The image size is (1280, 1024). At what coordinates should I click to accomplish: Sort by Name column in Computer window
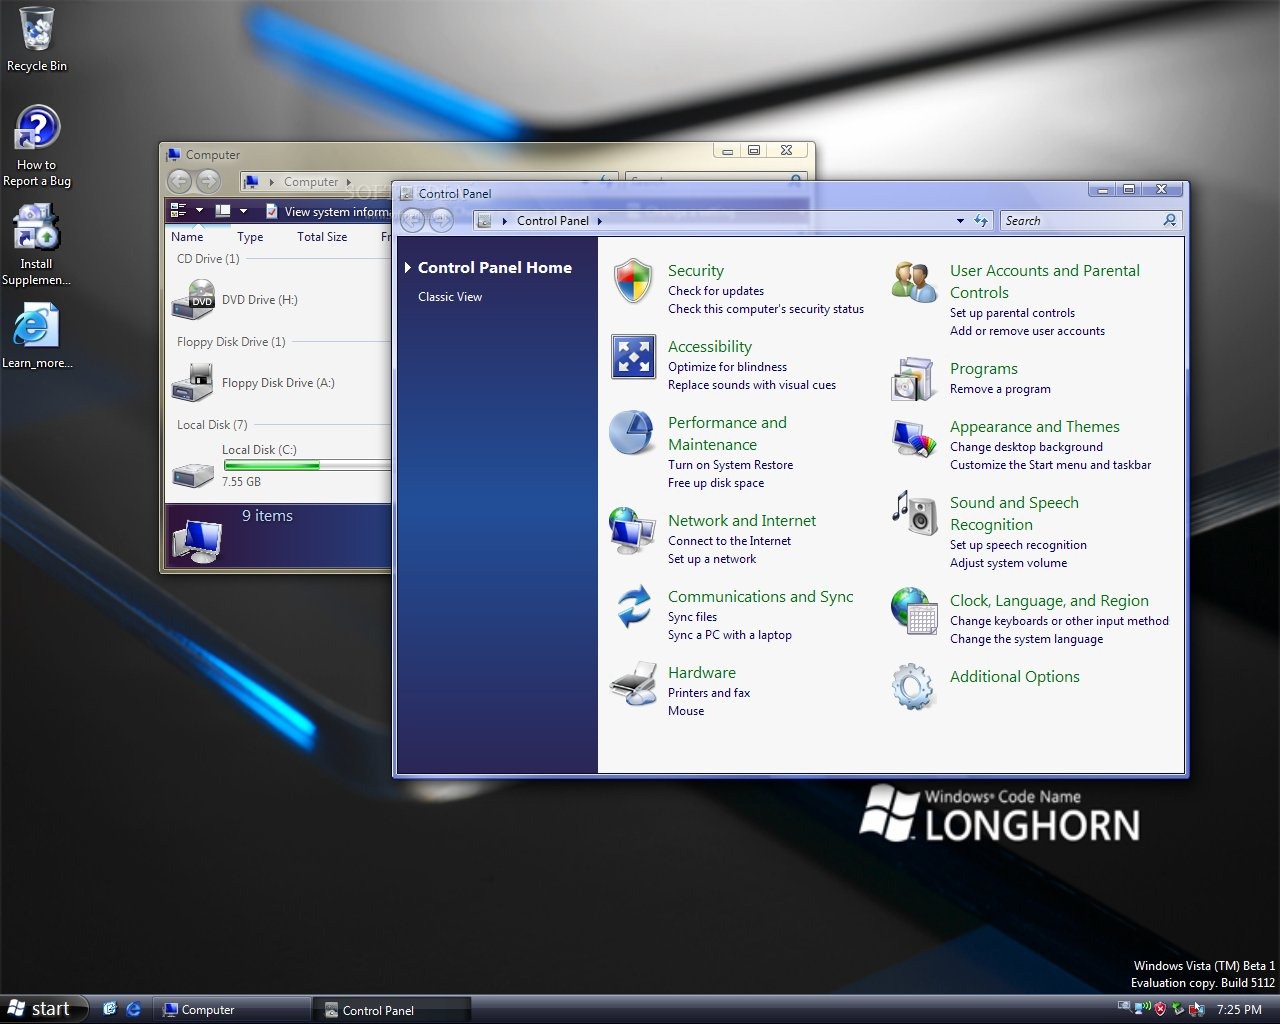coord(187,237)
